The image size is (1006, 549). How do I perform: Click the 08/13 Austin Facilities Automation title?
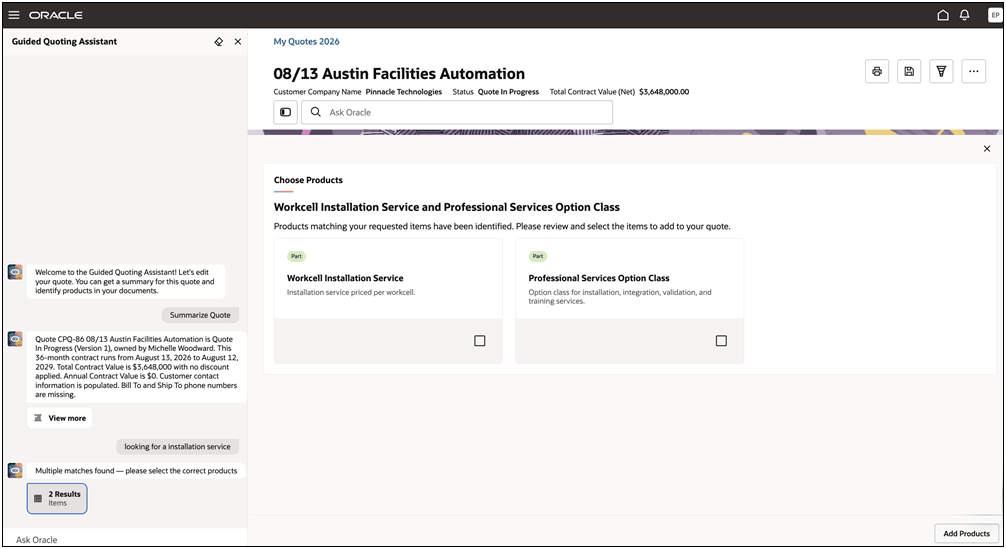[x=399, y=74]
